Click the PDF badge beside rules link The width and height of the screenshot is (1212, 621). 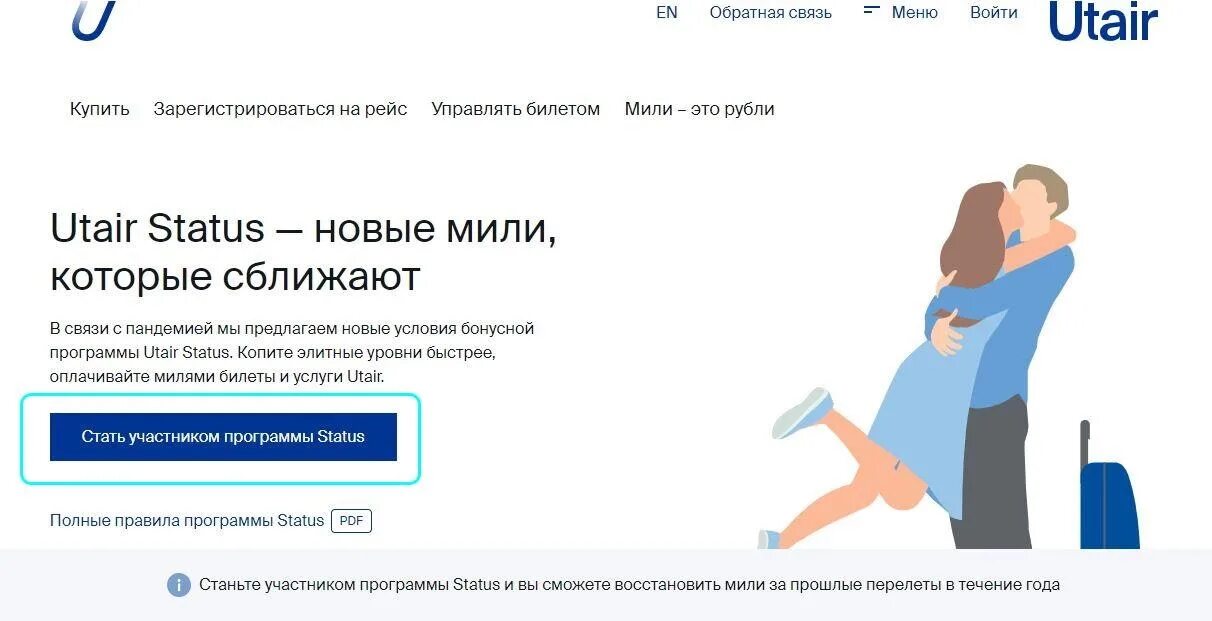coord(351,521)
